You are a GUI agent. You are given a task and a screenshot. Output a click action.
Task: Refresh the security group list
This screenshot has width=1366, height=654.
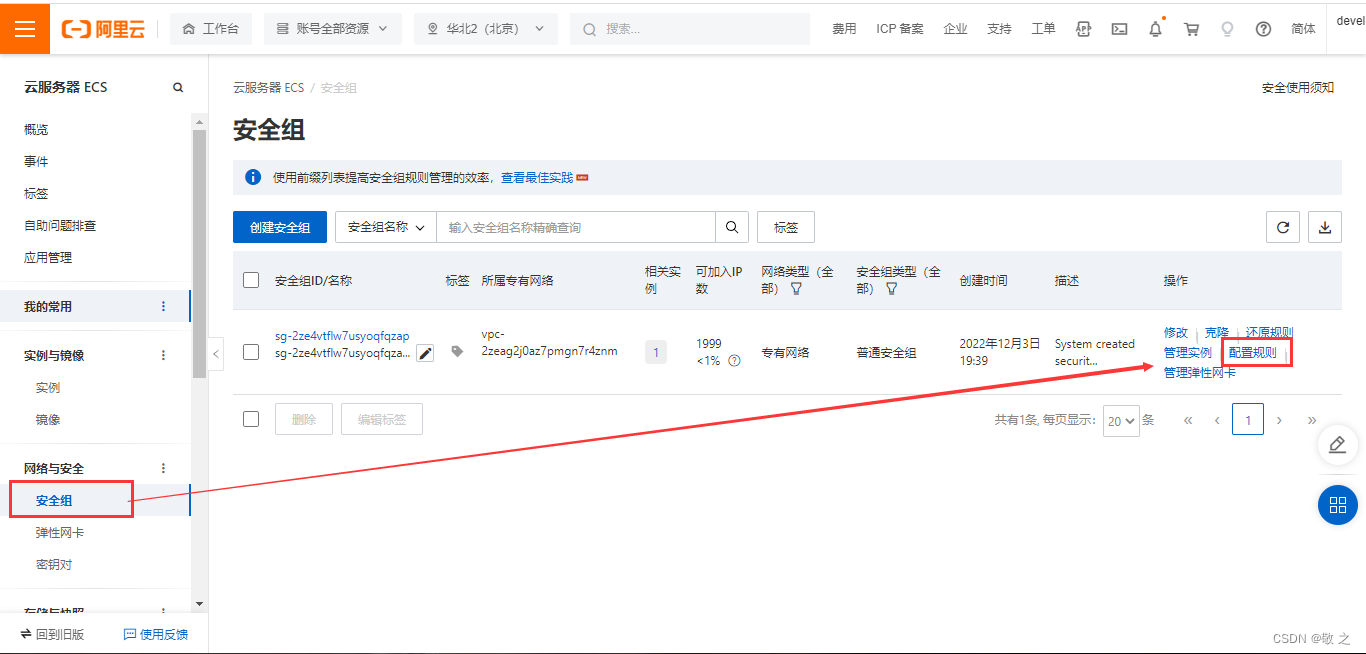pyautogui.click(x=1283, y=227)
